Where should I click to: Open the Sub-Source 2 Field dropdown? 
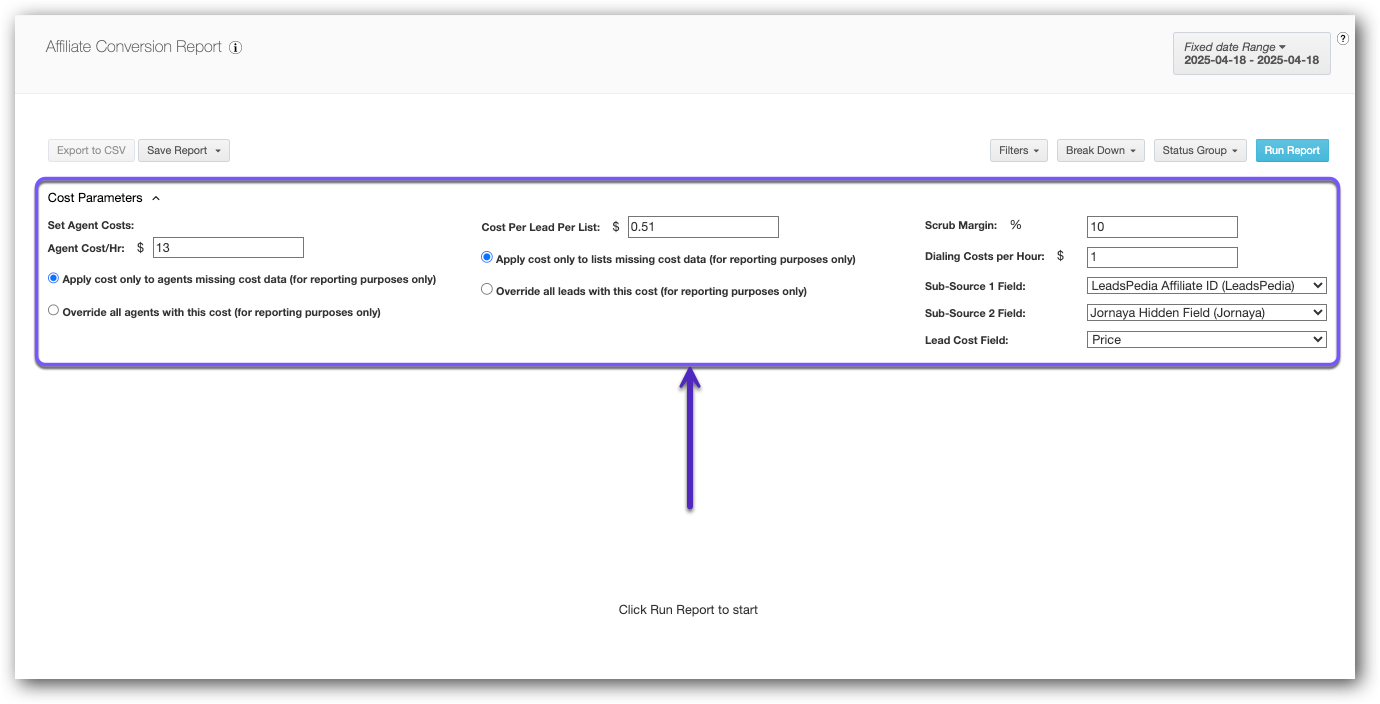point(1207,313)
